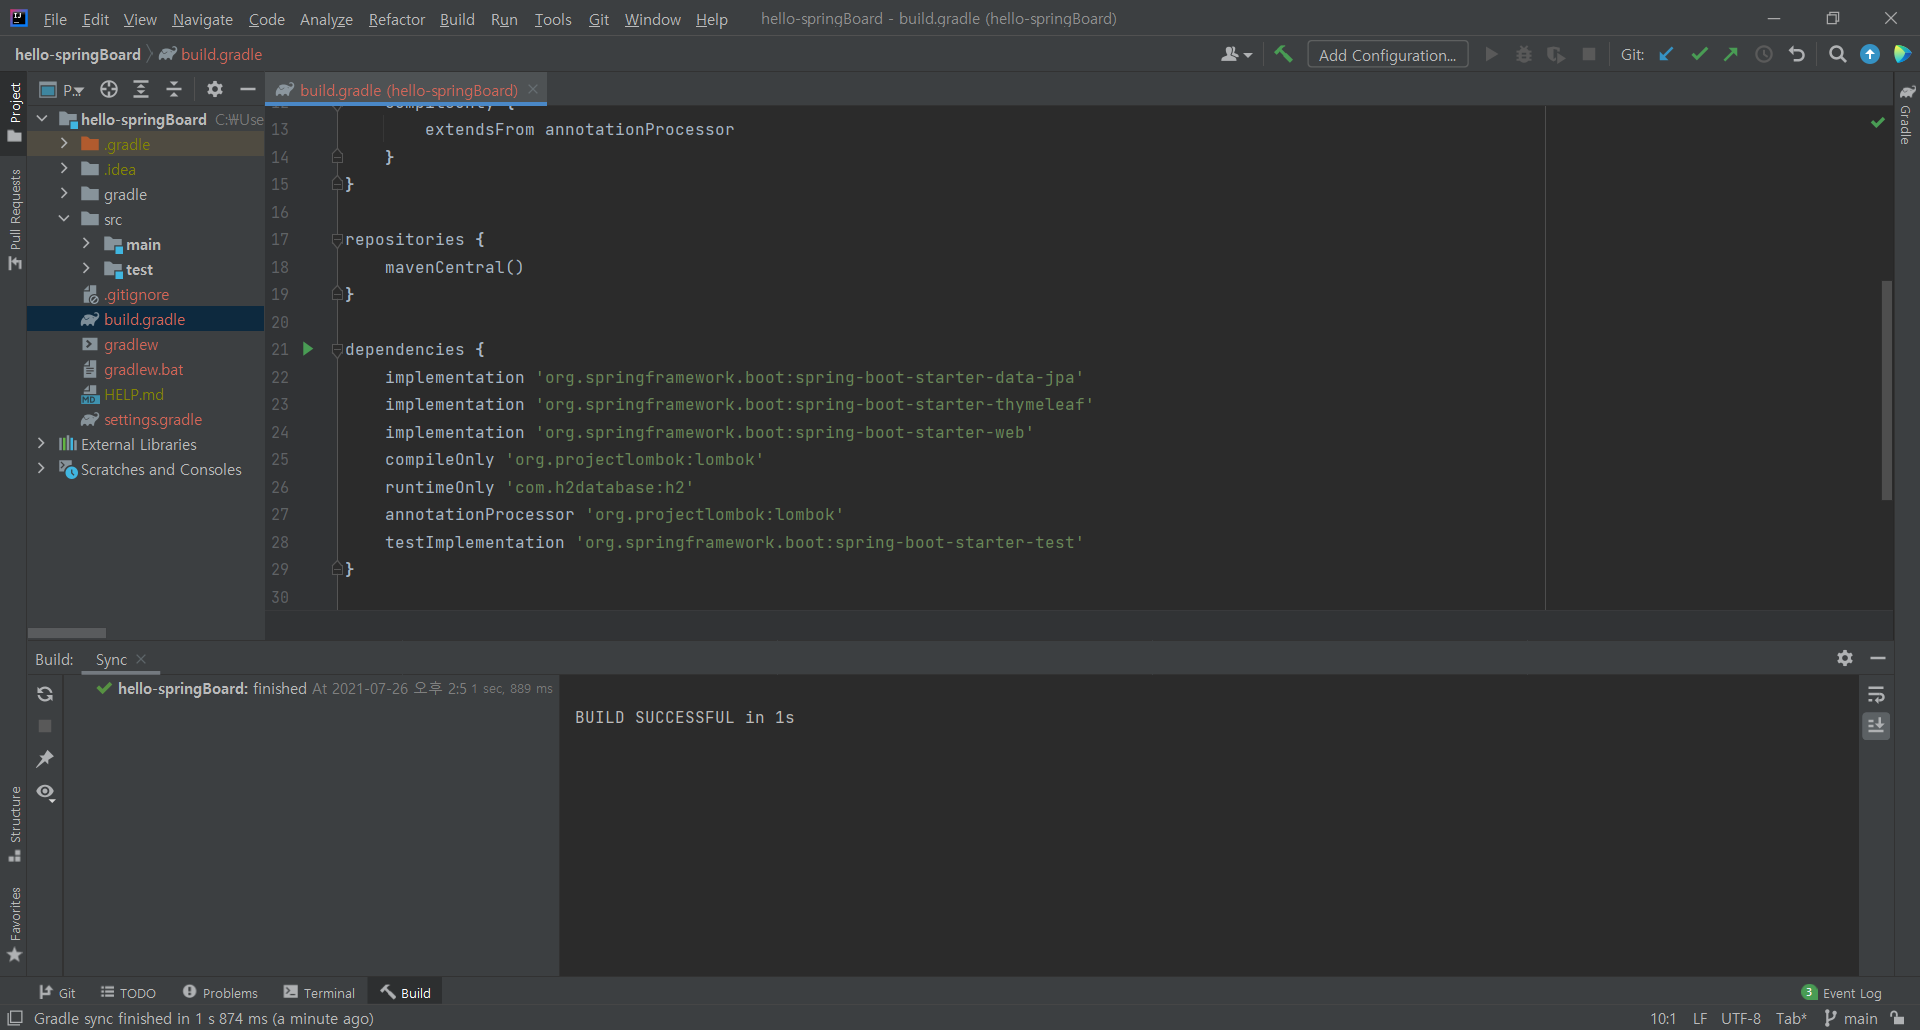Image resolution: width=1920 pixels, height=1030 pixels.
Task: Click UTF-8 encoding in status bar
Action: tap(1740, 1018)
